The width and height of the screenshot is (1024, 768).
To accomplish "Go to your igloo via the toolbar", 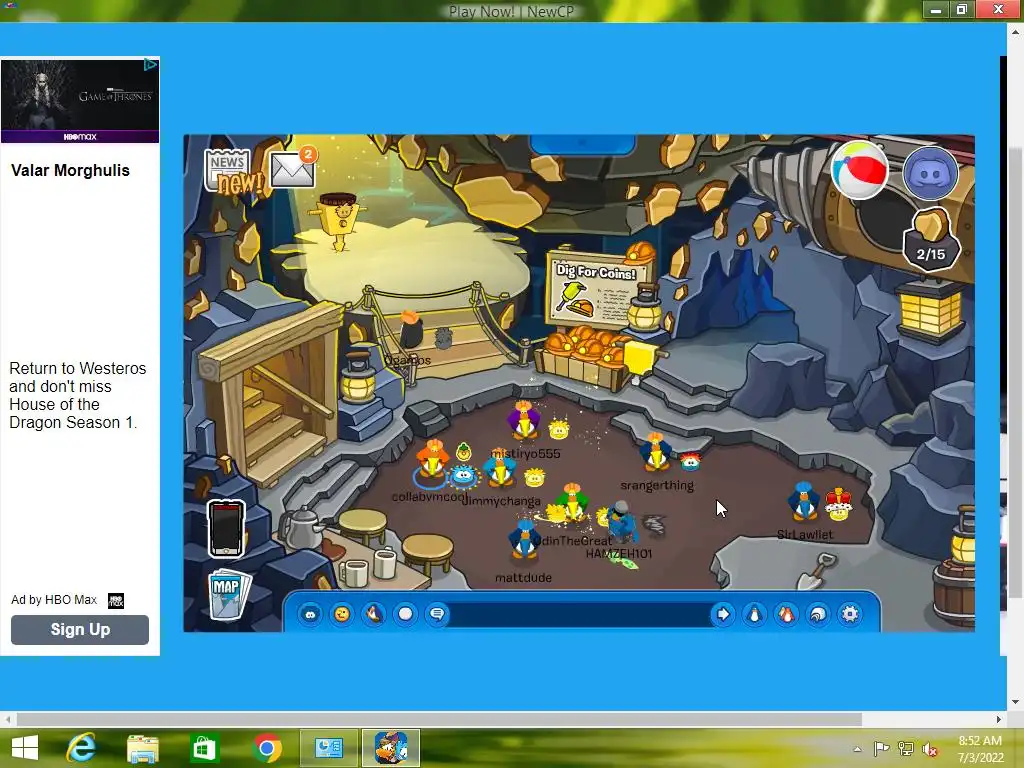I will pos(818,614).
